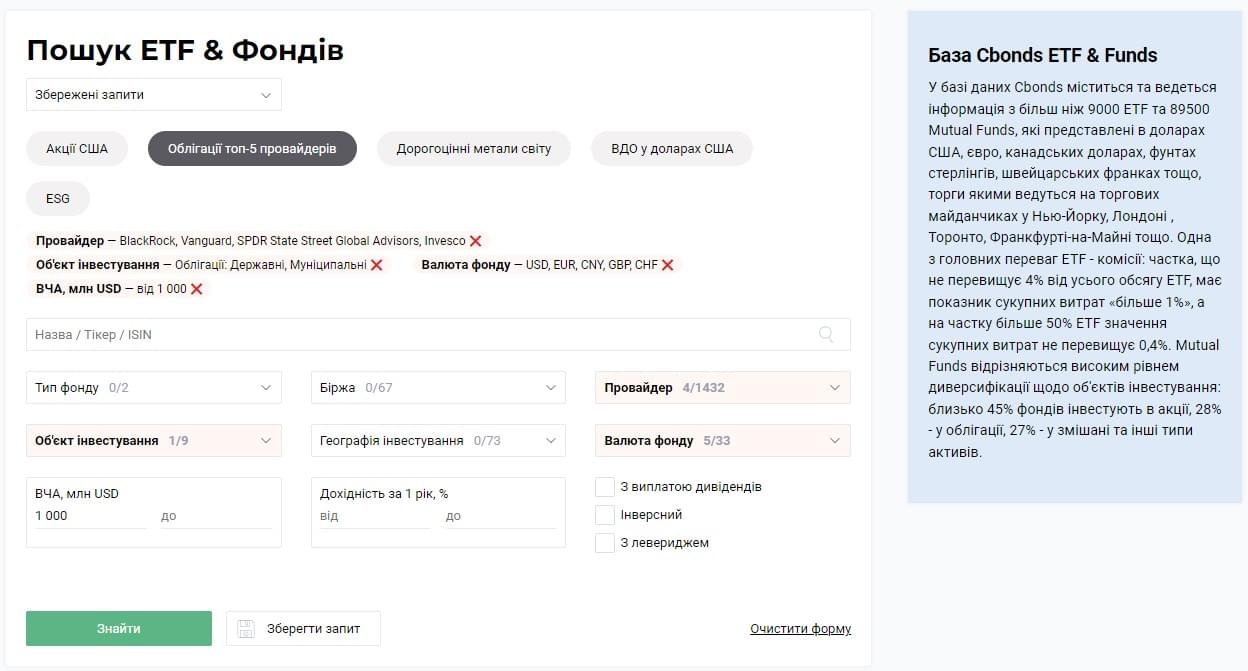Open the Збережені запити dropdown

coord(154,95)
